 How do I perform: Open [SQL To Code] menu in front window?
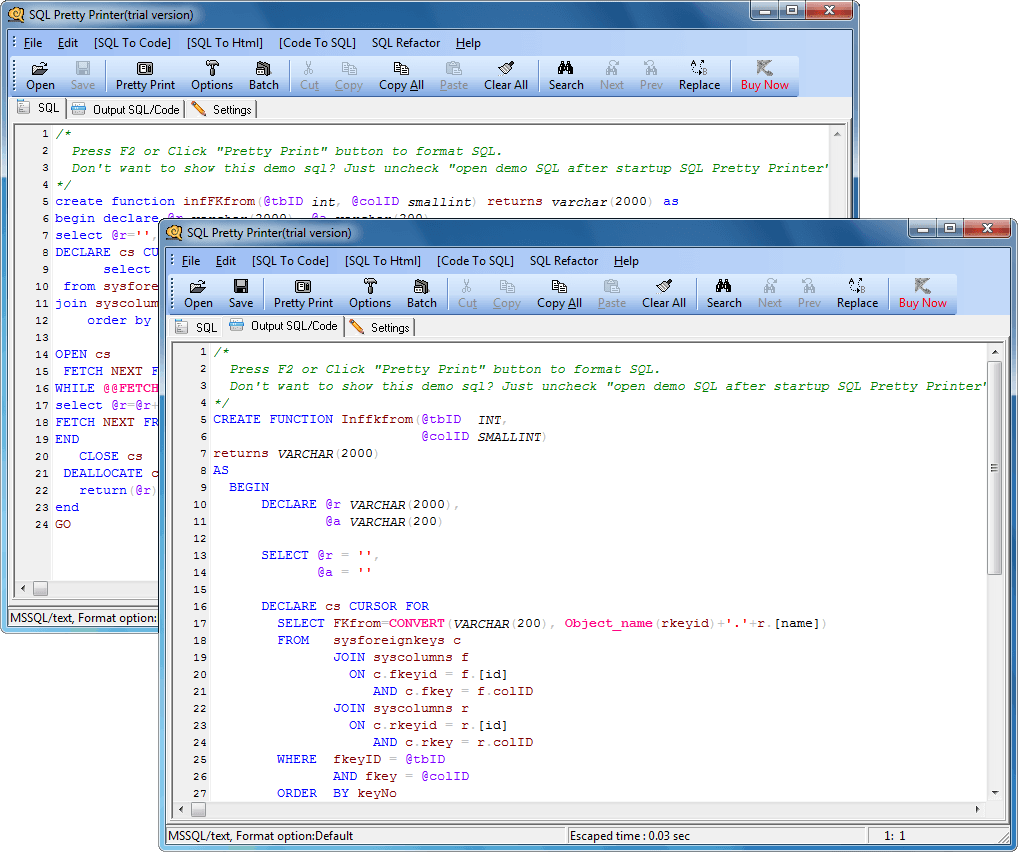pyautogui.click(x=290, y=261)
